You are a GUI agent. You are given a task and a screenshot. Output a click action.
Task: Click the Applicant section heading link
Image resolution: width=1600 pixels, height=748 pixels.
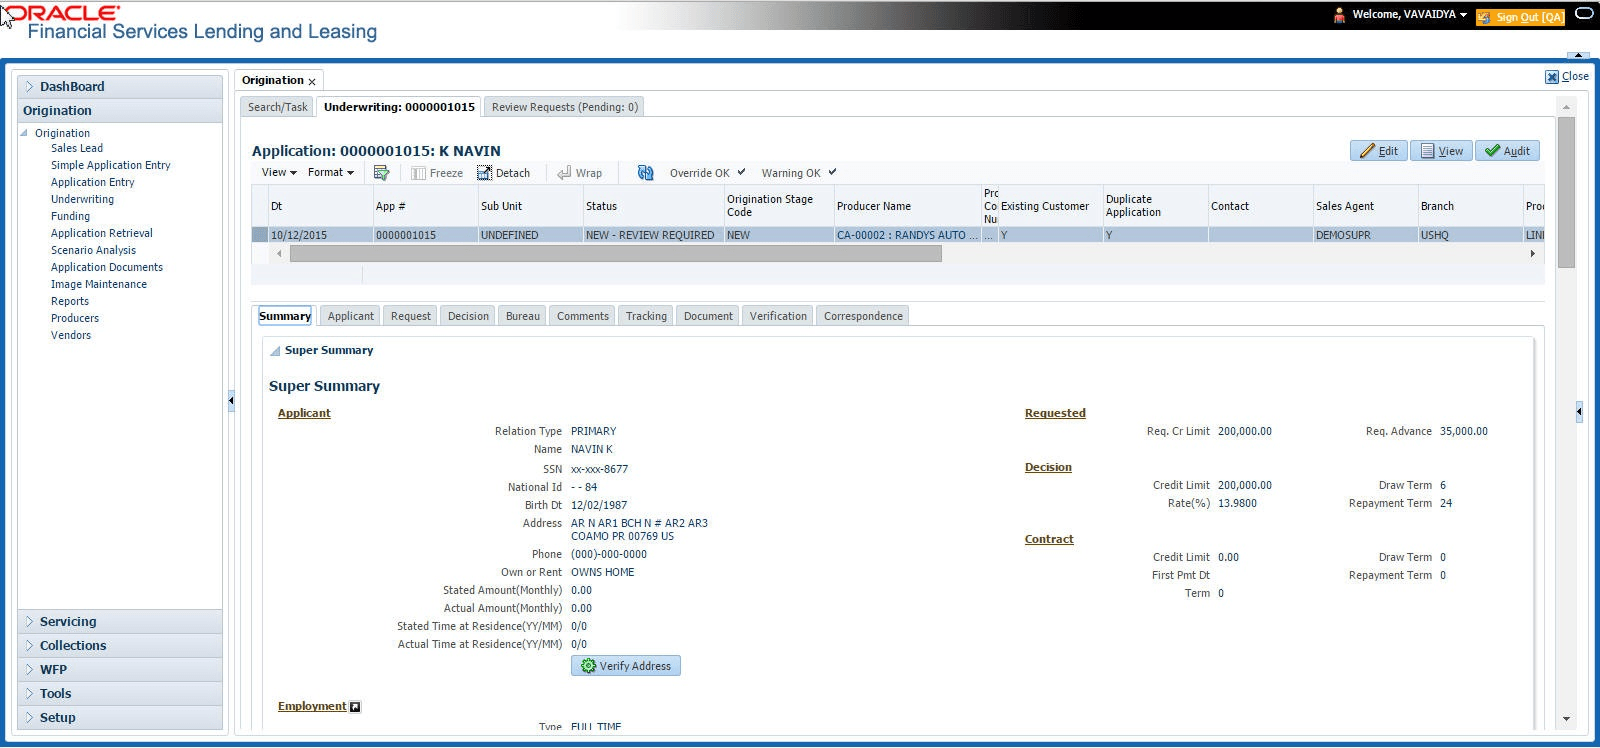304,413
